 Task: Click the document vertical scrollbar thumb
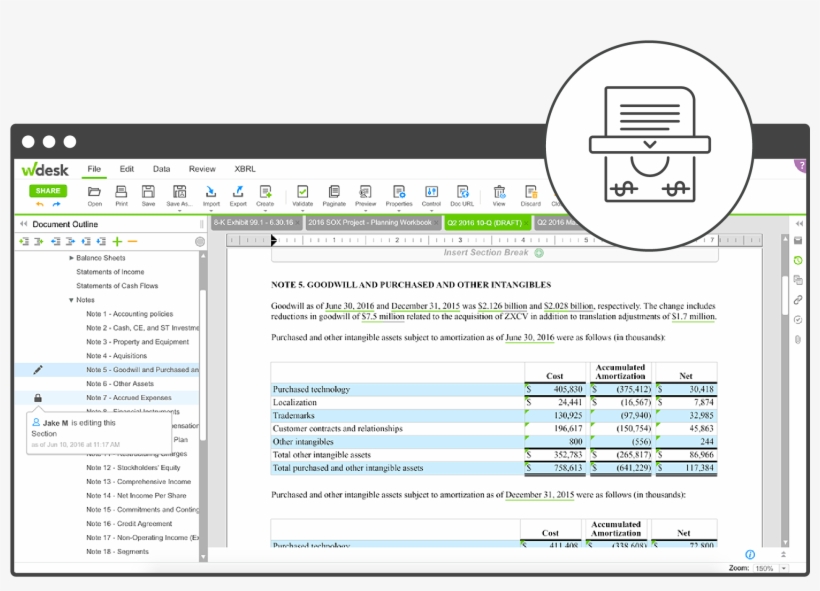point(784,296)
